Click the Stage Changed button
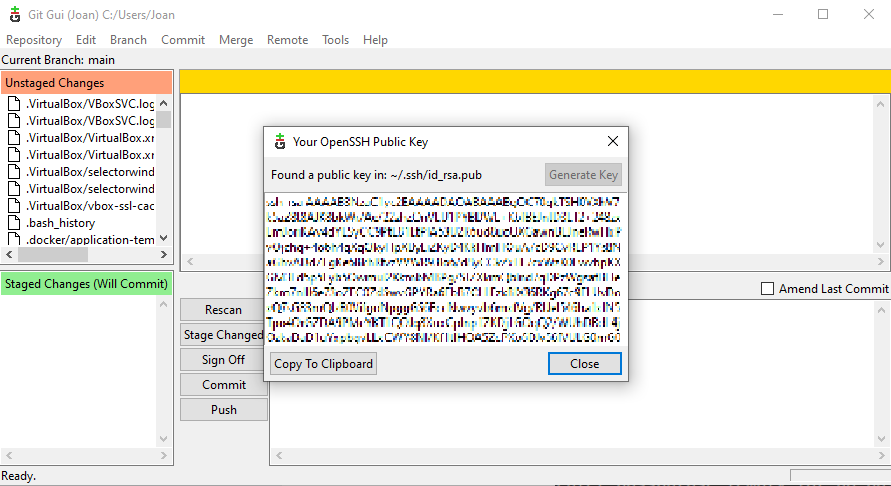The height and width of the screenshot is (486, 891). point(222,335)
